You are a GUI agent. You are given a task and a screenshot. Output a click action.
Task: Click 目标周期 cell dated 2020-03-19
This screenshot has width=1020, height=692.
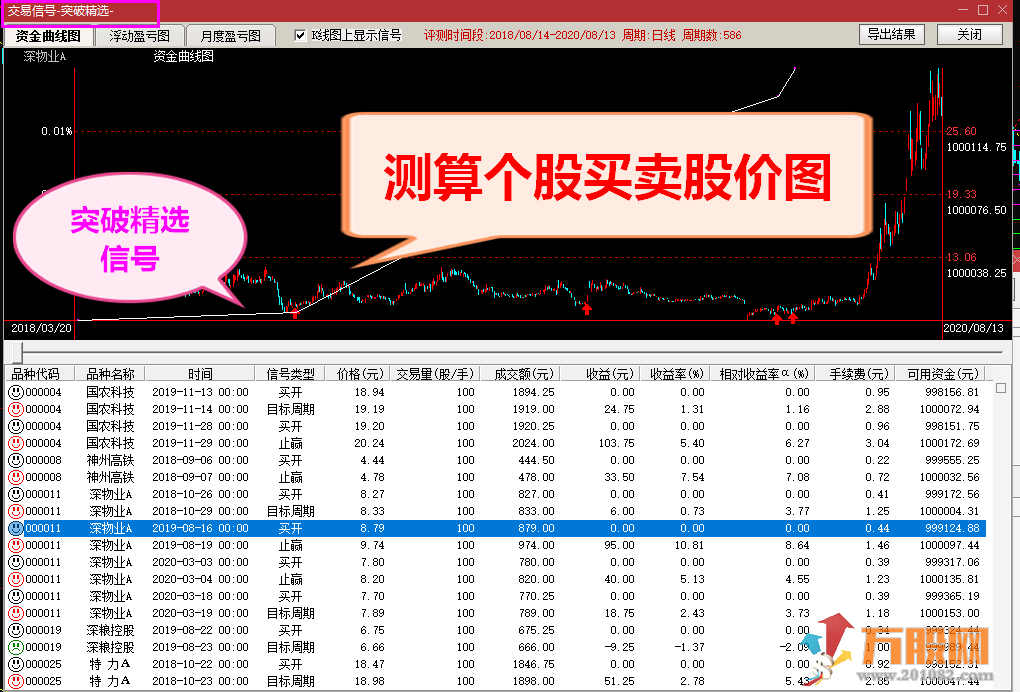[x=290, y=613]
